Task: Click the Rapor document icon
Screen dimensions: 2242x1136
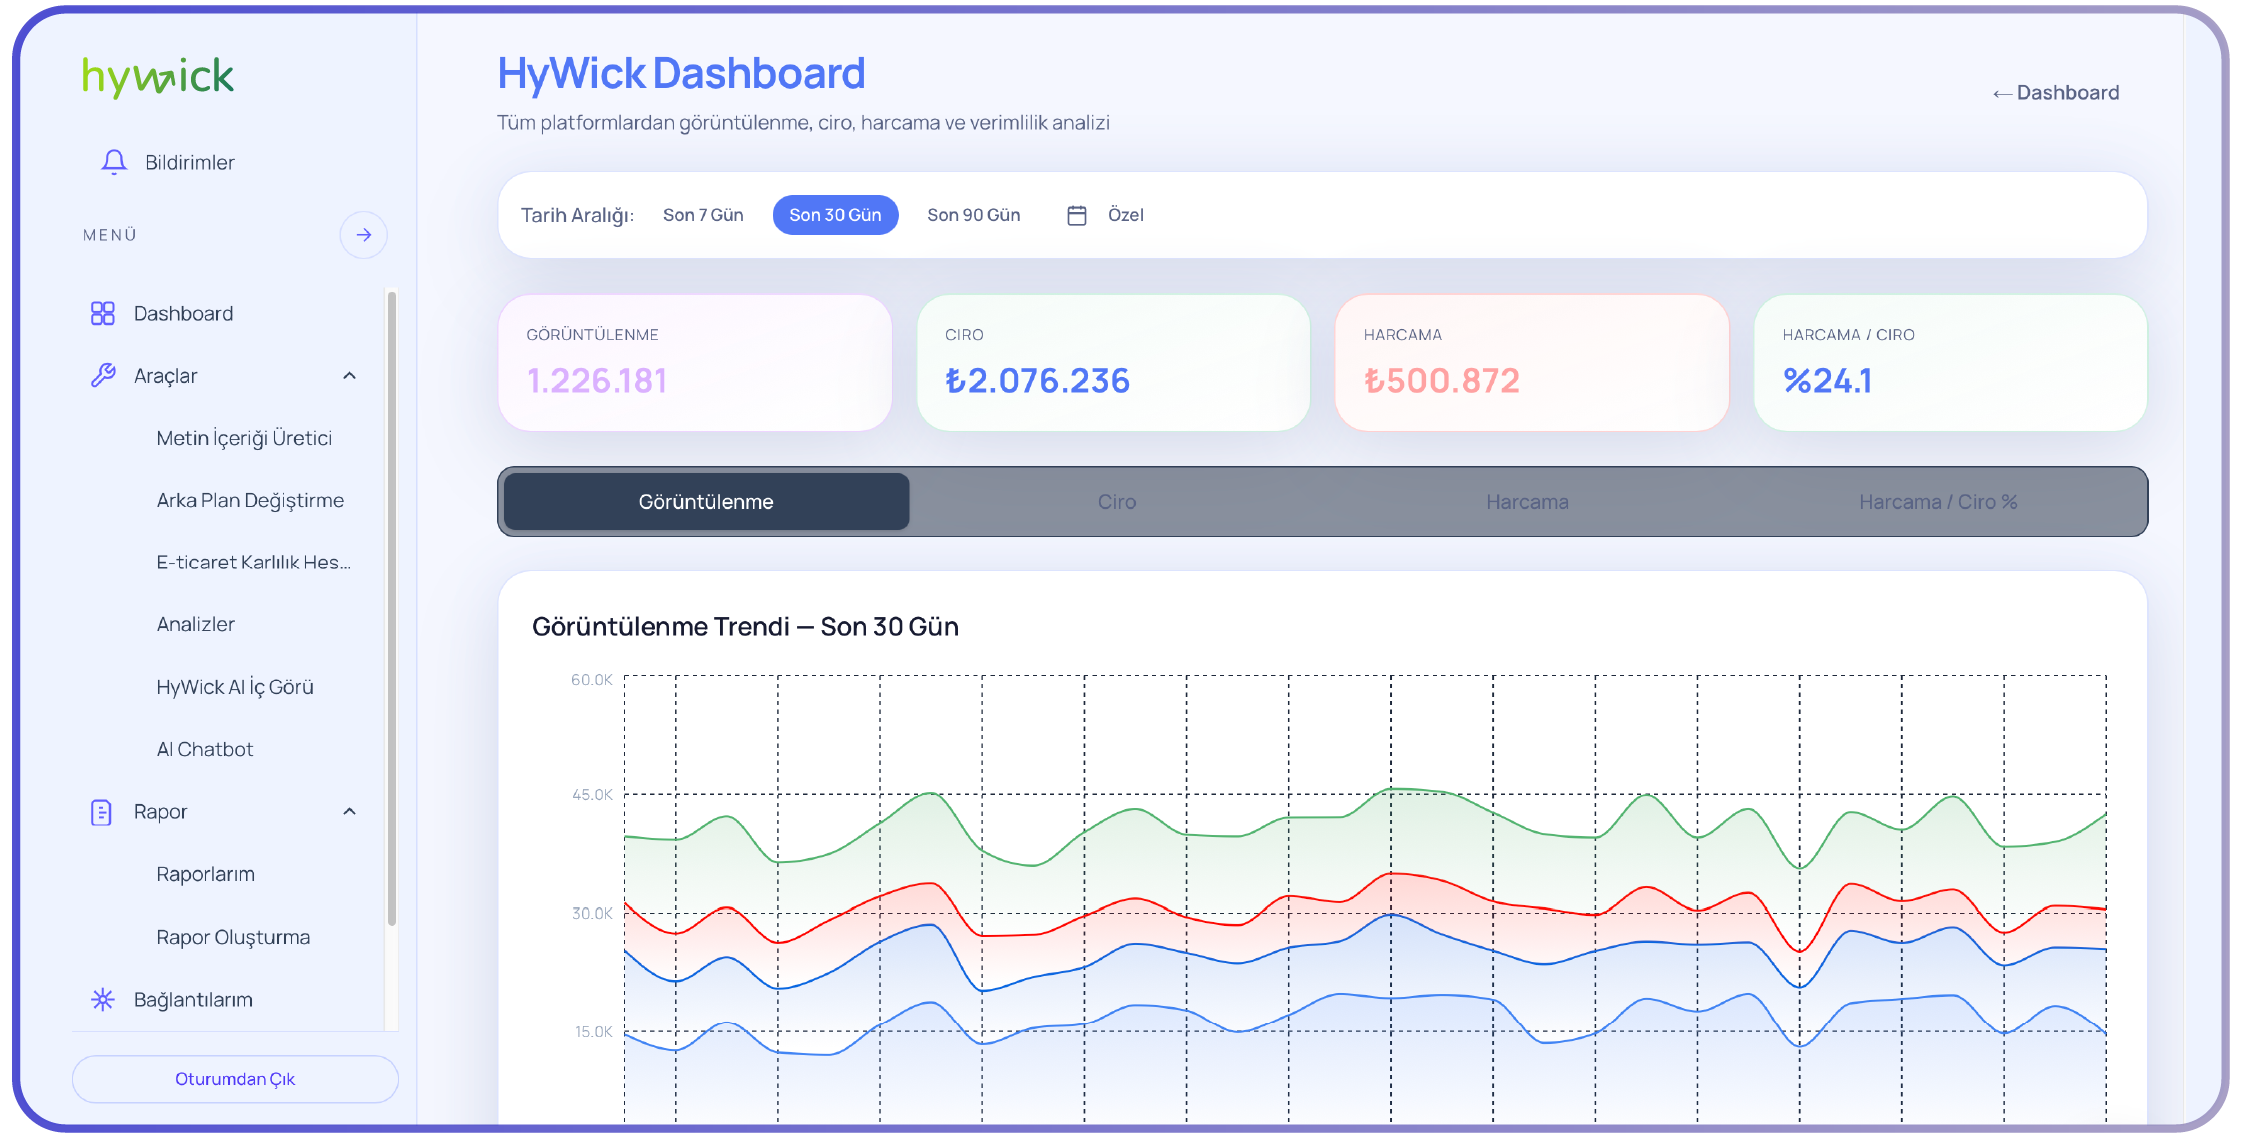Action: point(101,812)
